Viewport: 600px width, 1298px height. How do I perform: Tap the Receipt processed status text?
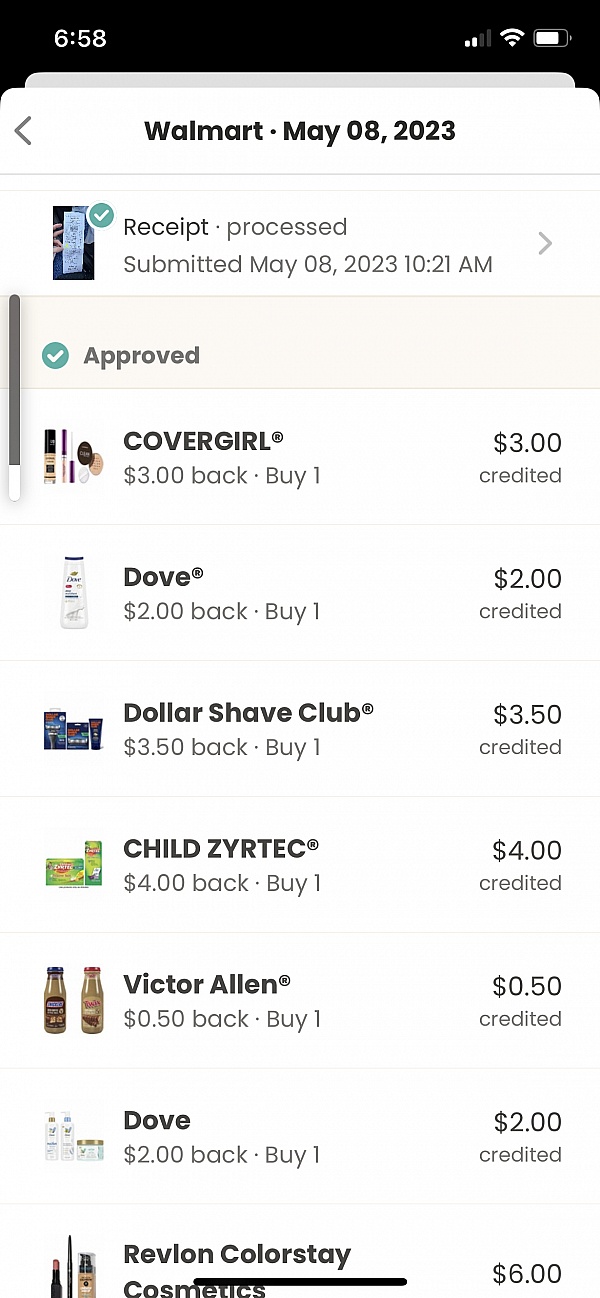(x=235, y=227)
